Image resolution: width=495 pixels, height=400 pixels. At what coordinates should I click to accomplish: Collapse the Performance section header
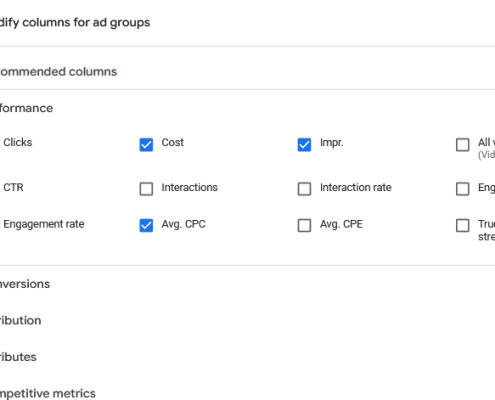(x=26, y=108)
